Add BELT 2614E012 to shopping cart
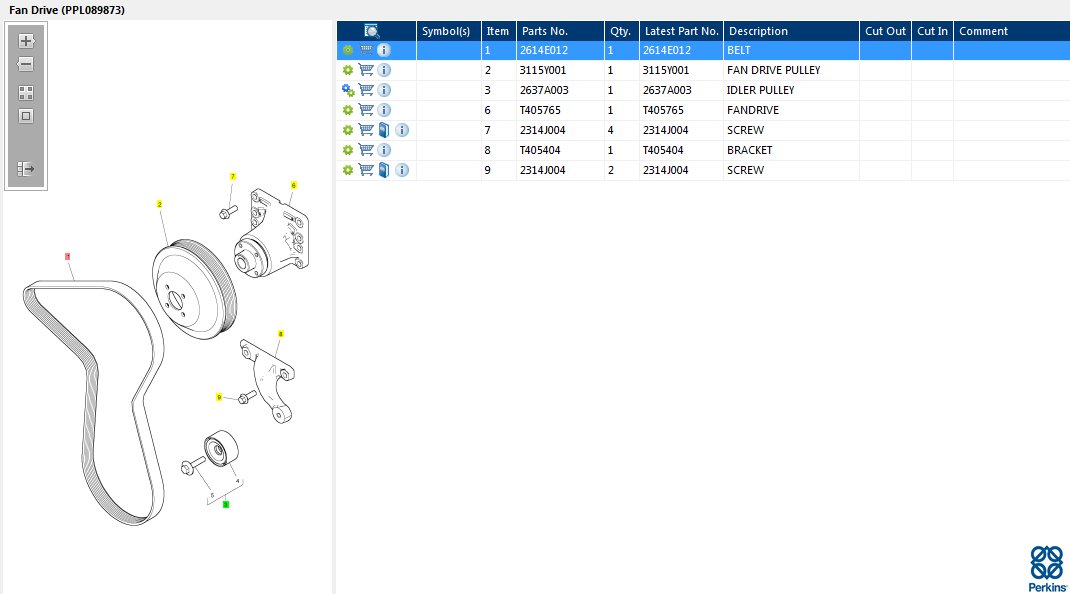The height and width of the screenshot is (594, 1070). (x=366, y=50)
